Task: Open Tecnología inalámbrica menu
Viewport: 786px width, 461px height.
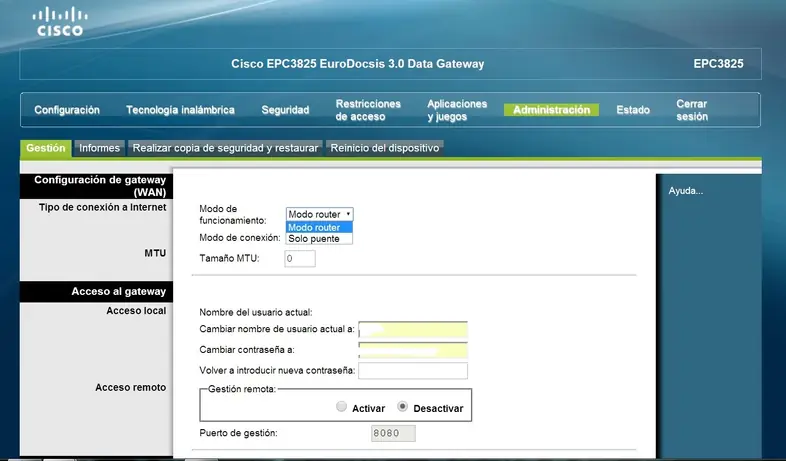Action: [x=180, y=110]
